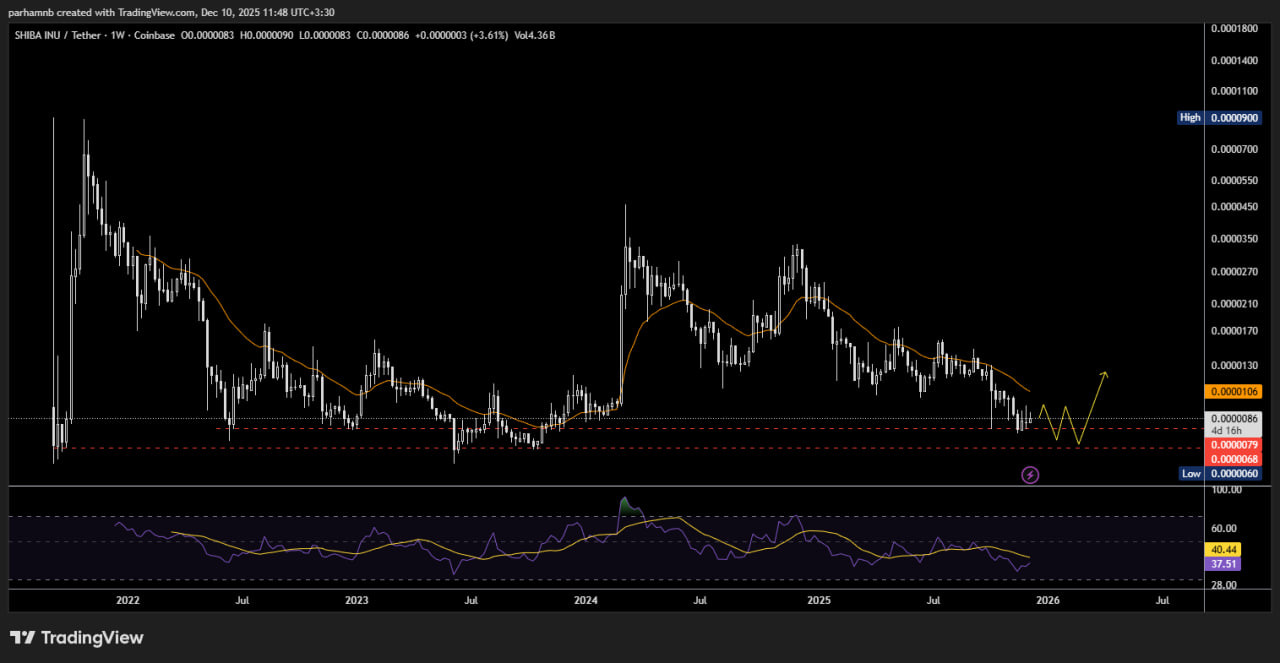The height and width of the screenshot is (663, 1280).
Task: Click the Low price label badge
Action: point(1190,473)
